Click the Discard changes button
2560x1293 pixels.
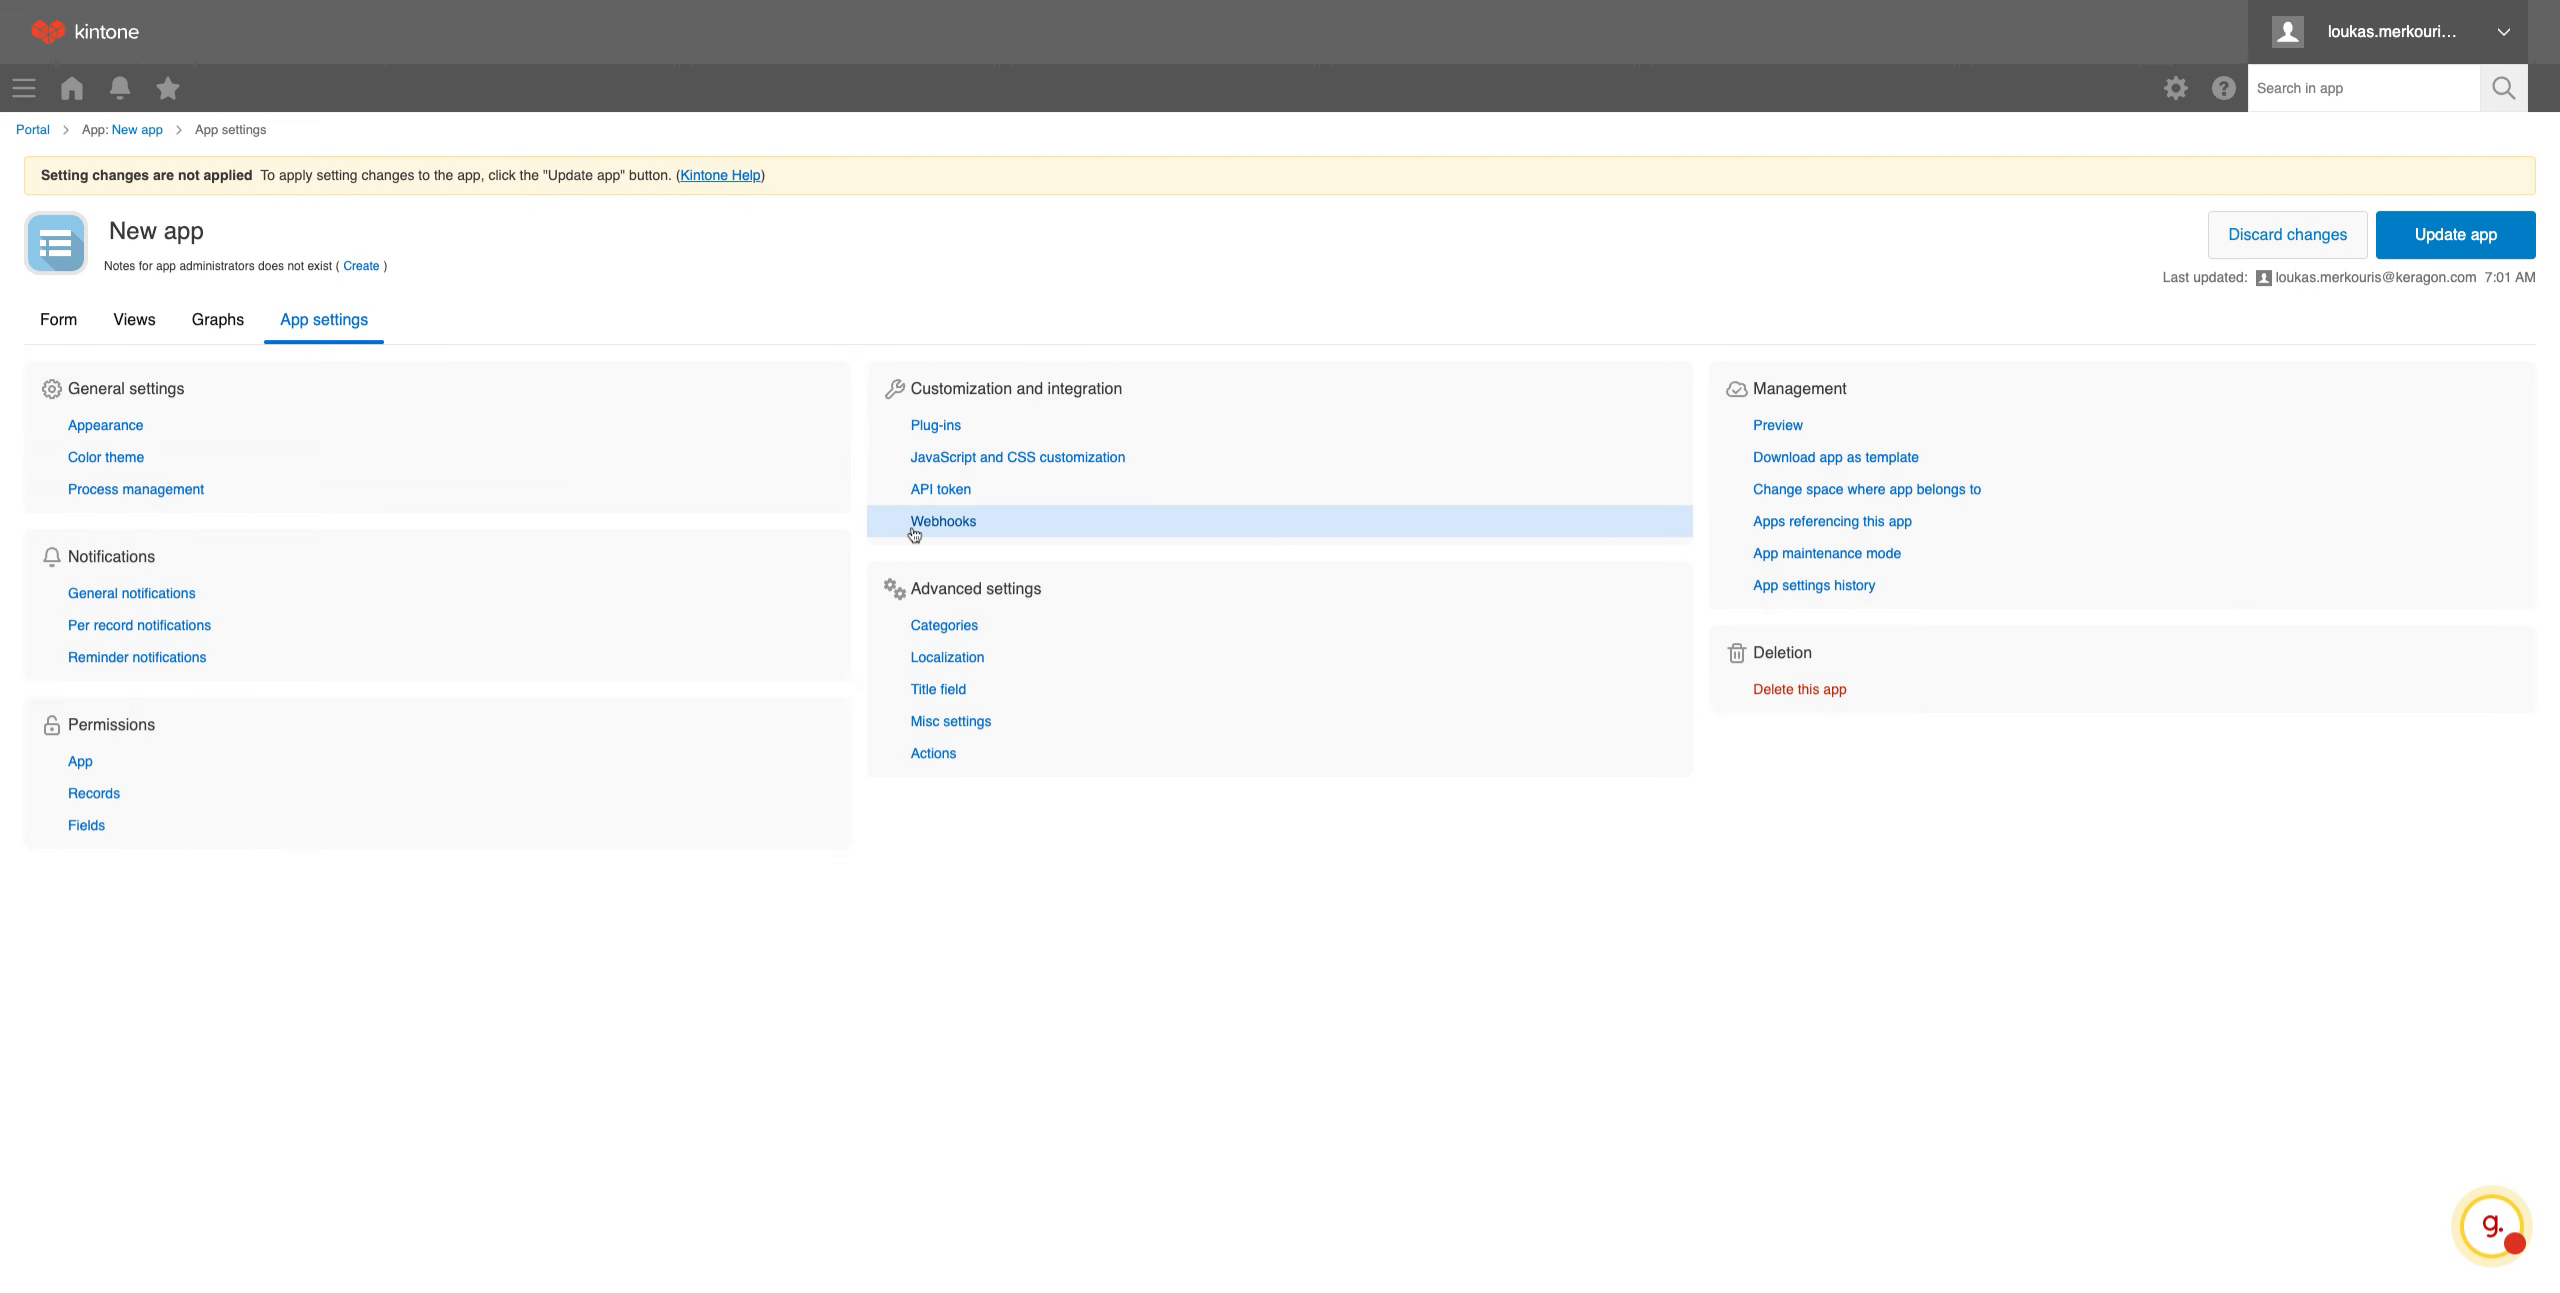click(2287, 235)
